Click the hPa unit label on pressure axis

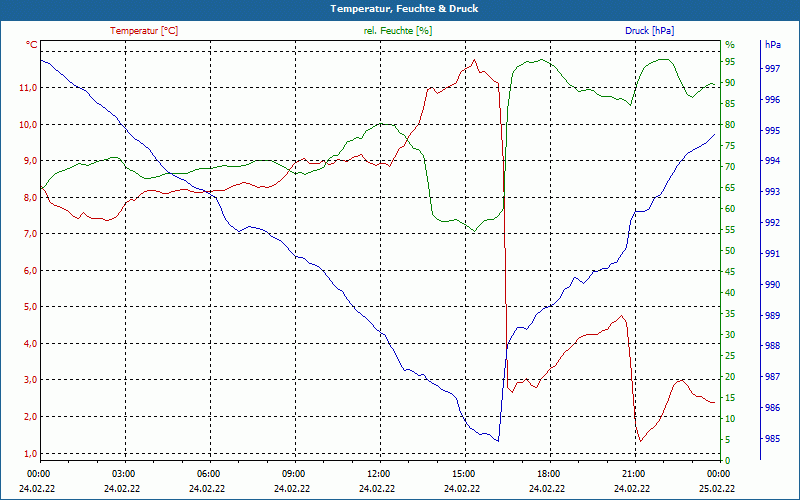(772, 45)
